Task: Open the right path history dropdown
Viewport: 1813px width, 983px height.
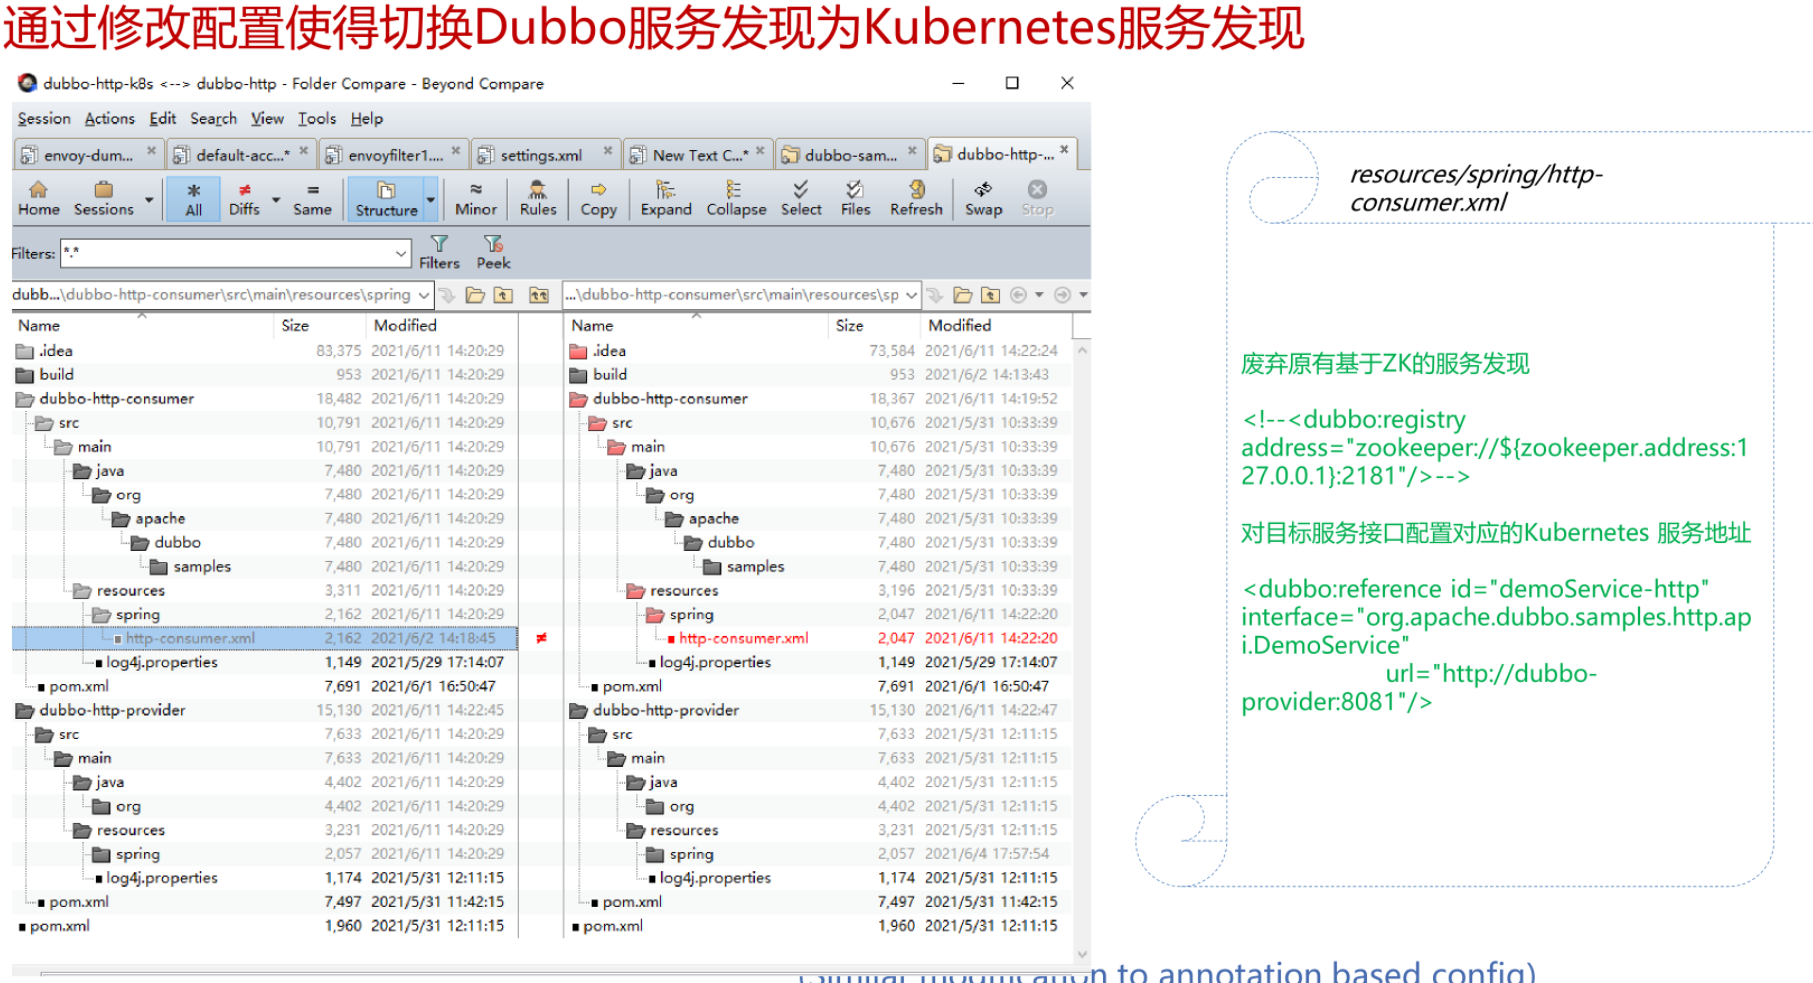Action: pyautogui.click(x=911, y=295)
